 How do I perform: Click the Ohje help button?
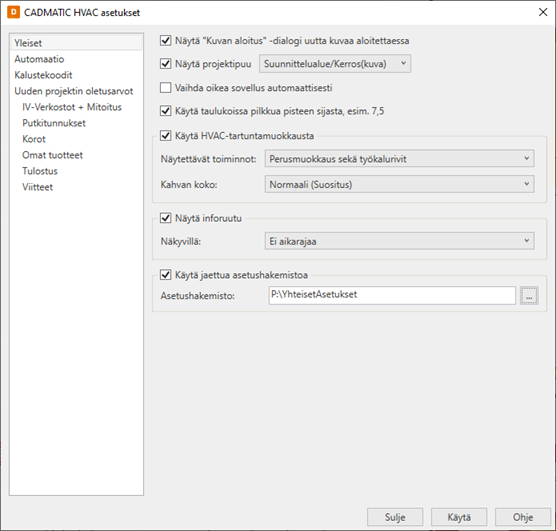click(523, 517)
